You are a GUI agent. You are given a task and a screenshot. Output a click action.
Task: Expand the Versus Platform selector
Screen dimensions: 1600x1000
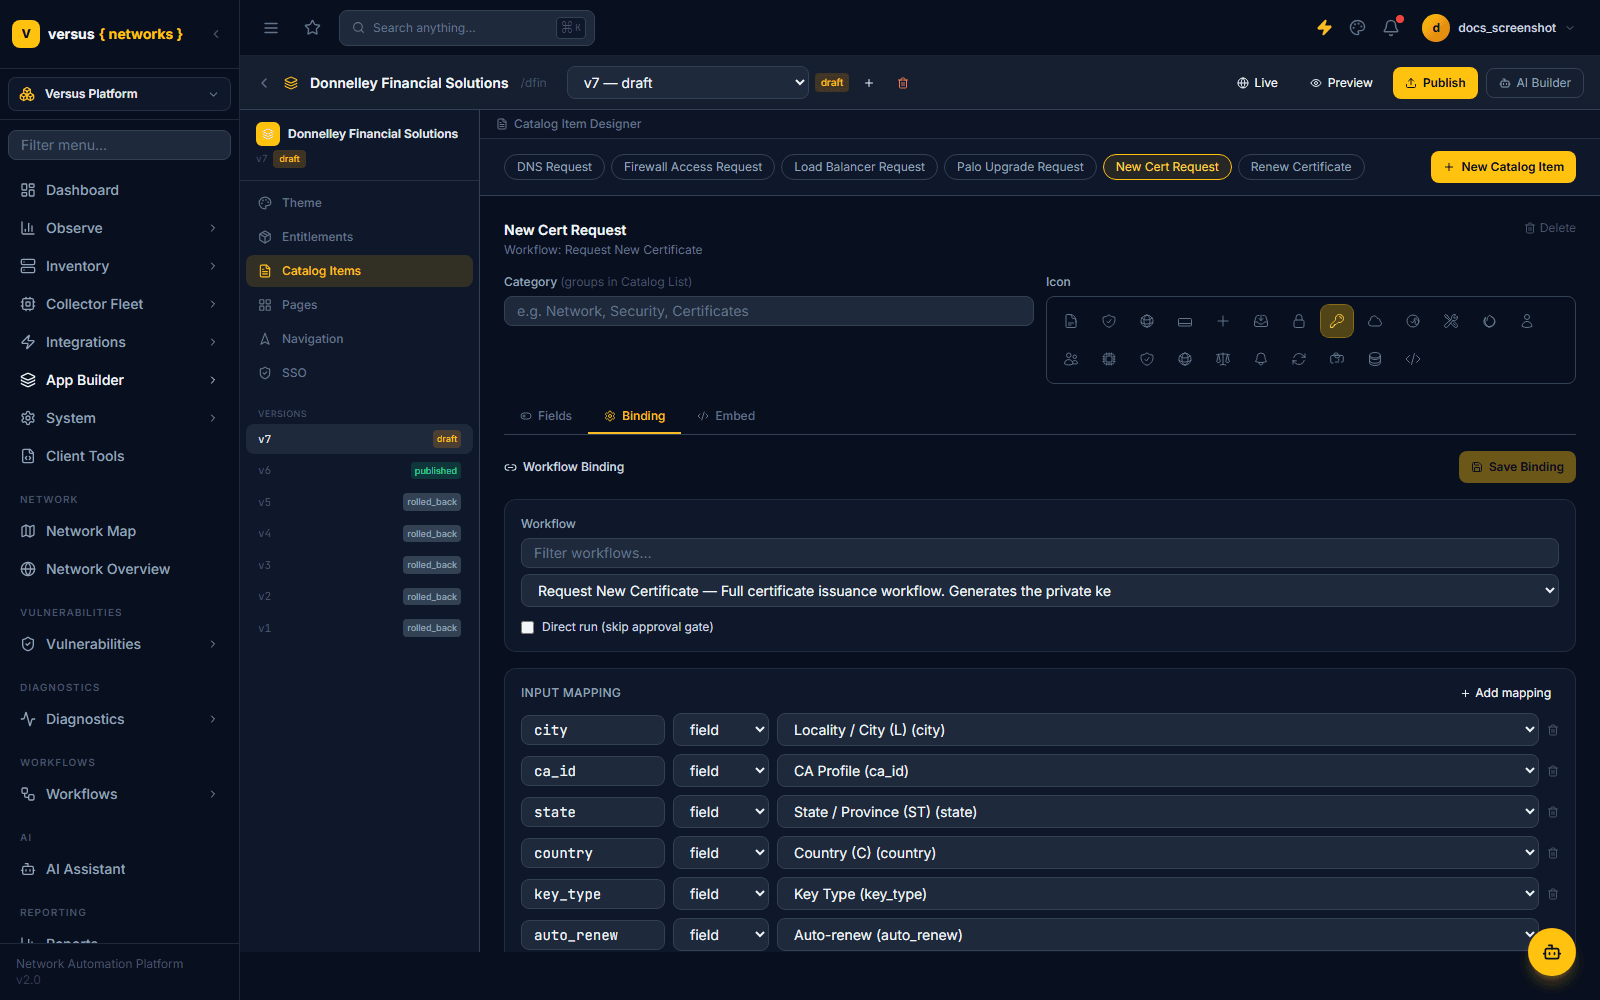point(119,94)
